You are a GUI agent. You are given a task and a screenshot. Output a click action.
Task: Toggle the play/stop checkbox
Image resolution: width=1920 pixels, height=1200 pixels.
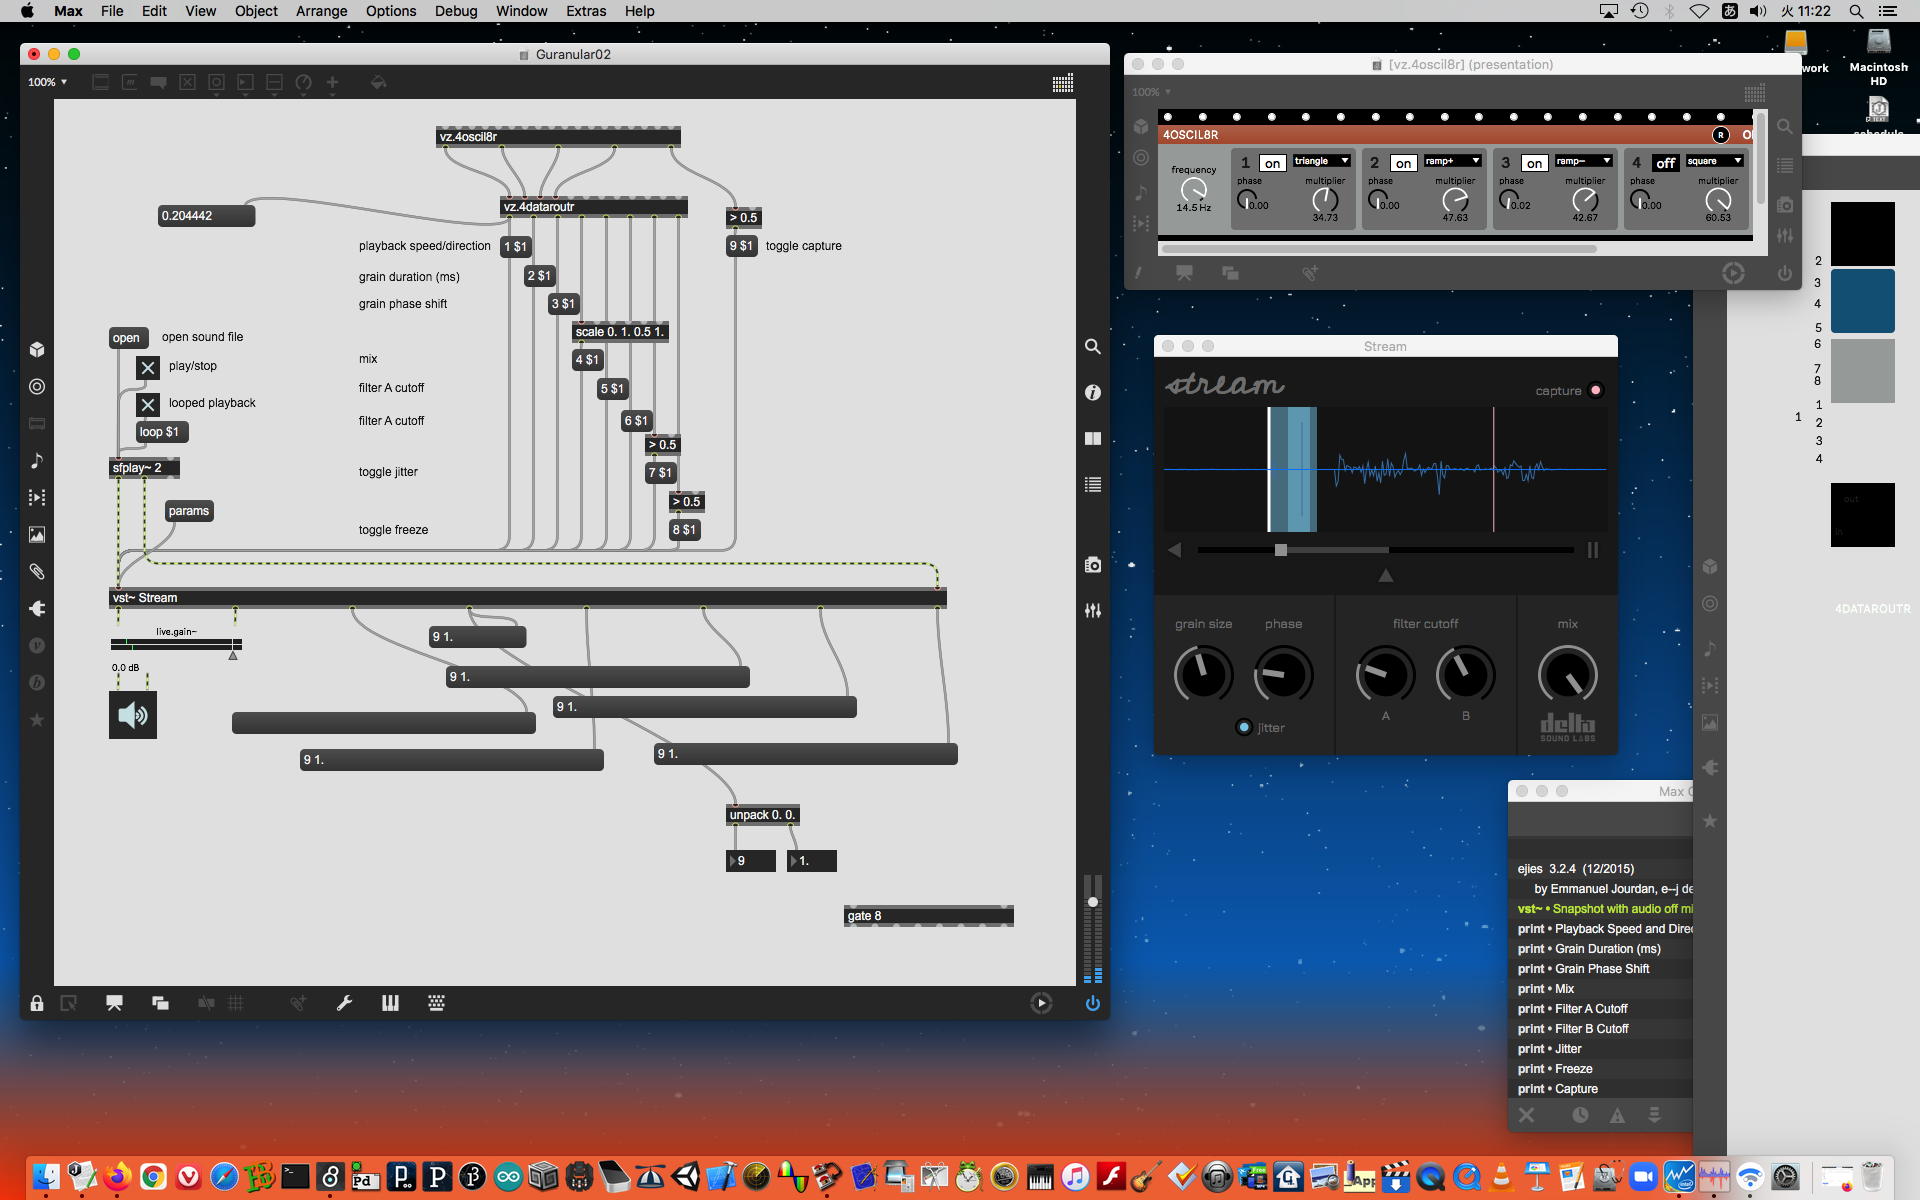(148, 367)
